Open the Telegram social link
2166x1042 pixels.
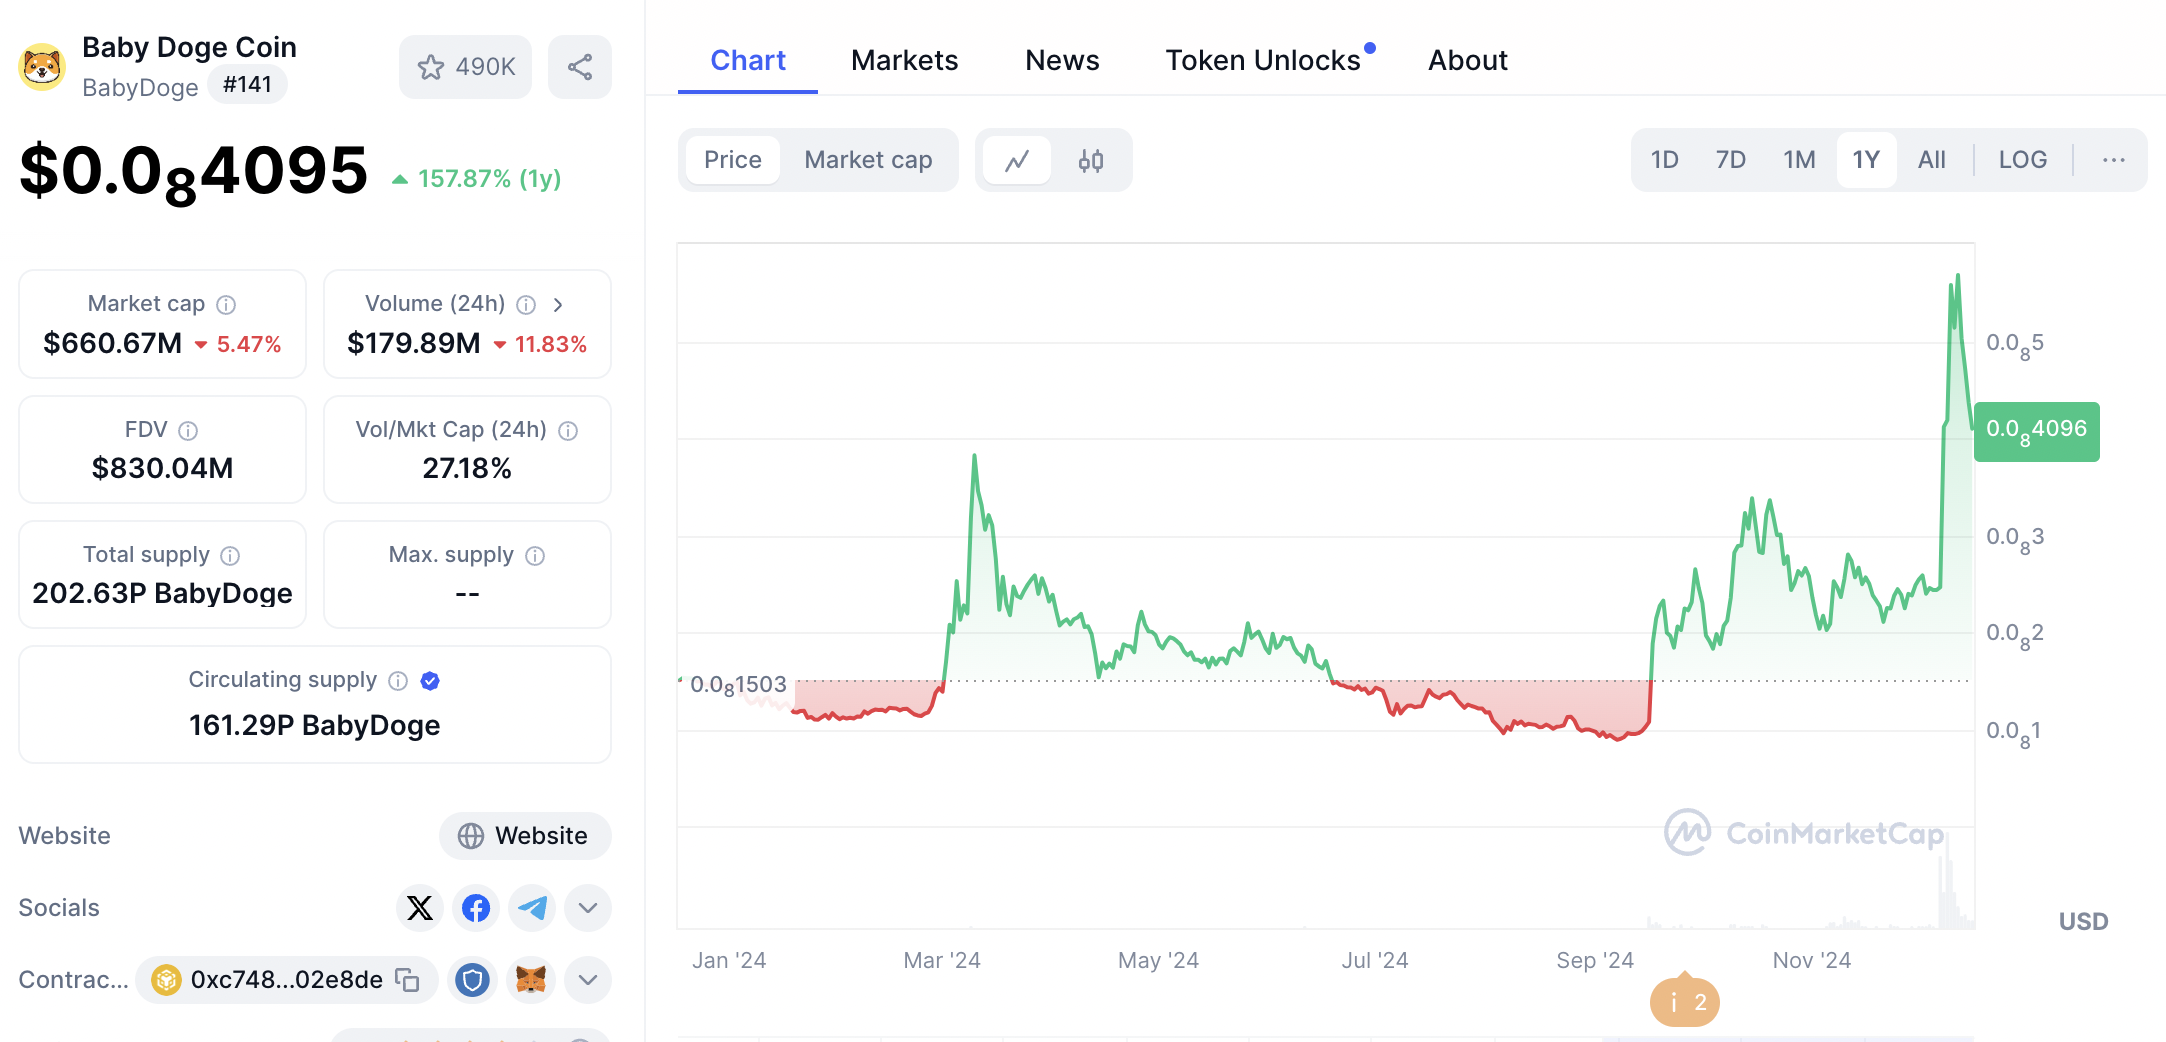click(532, 908)
